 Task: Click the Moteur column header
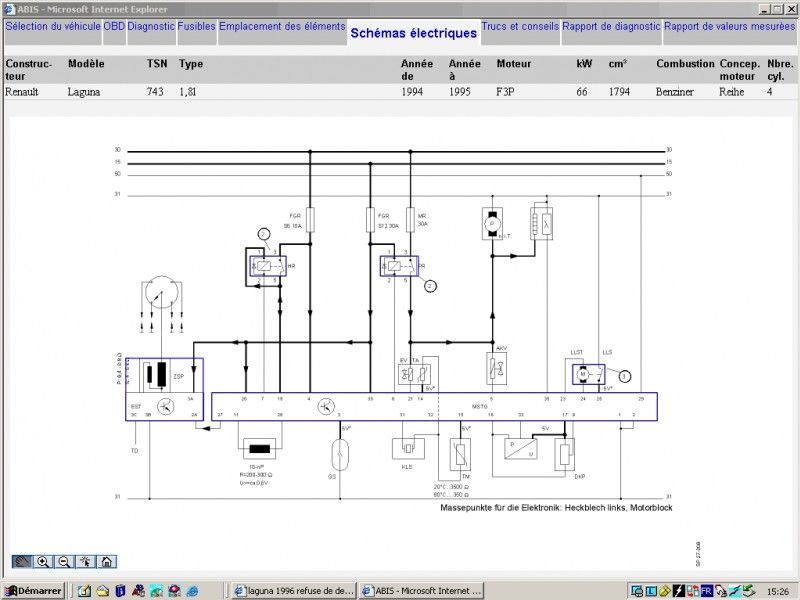pos(514,64)
